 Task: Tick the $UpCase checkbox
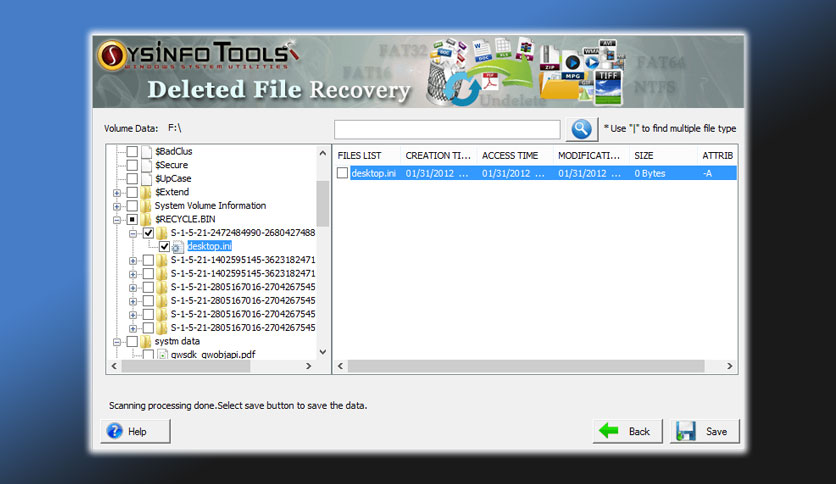click(x=132, y=179)
